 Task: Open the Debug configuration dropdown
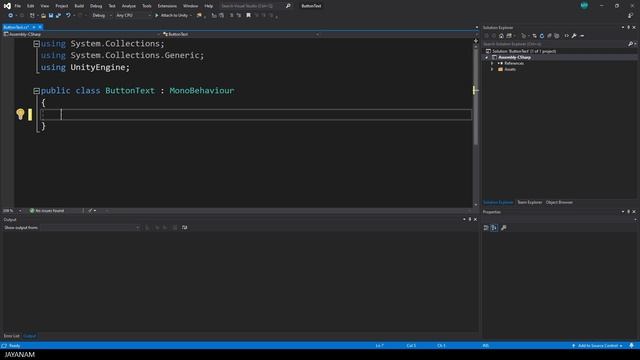[x=102, y=16]
